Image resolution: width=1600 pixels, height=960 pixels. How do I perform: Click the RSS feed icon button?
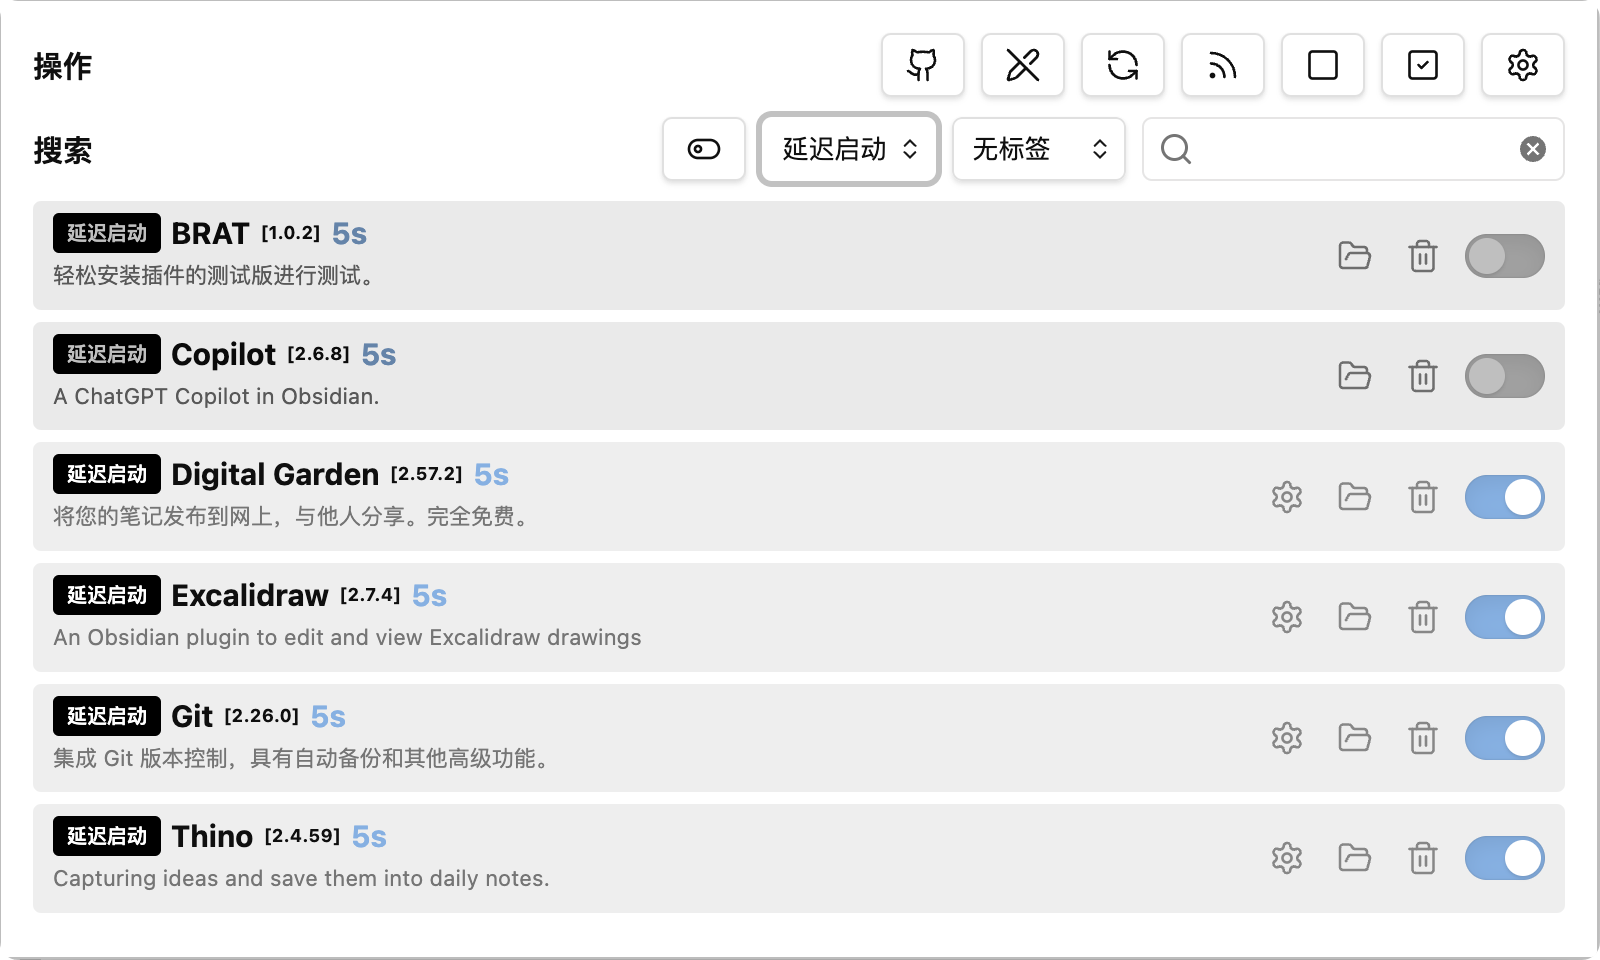click(x=1222, y=65)
